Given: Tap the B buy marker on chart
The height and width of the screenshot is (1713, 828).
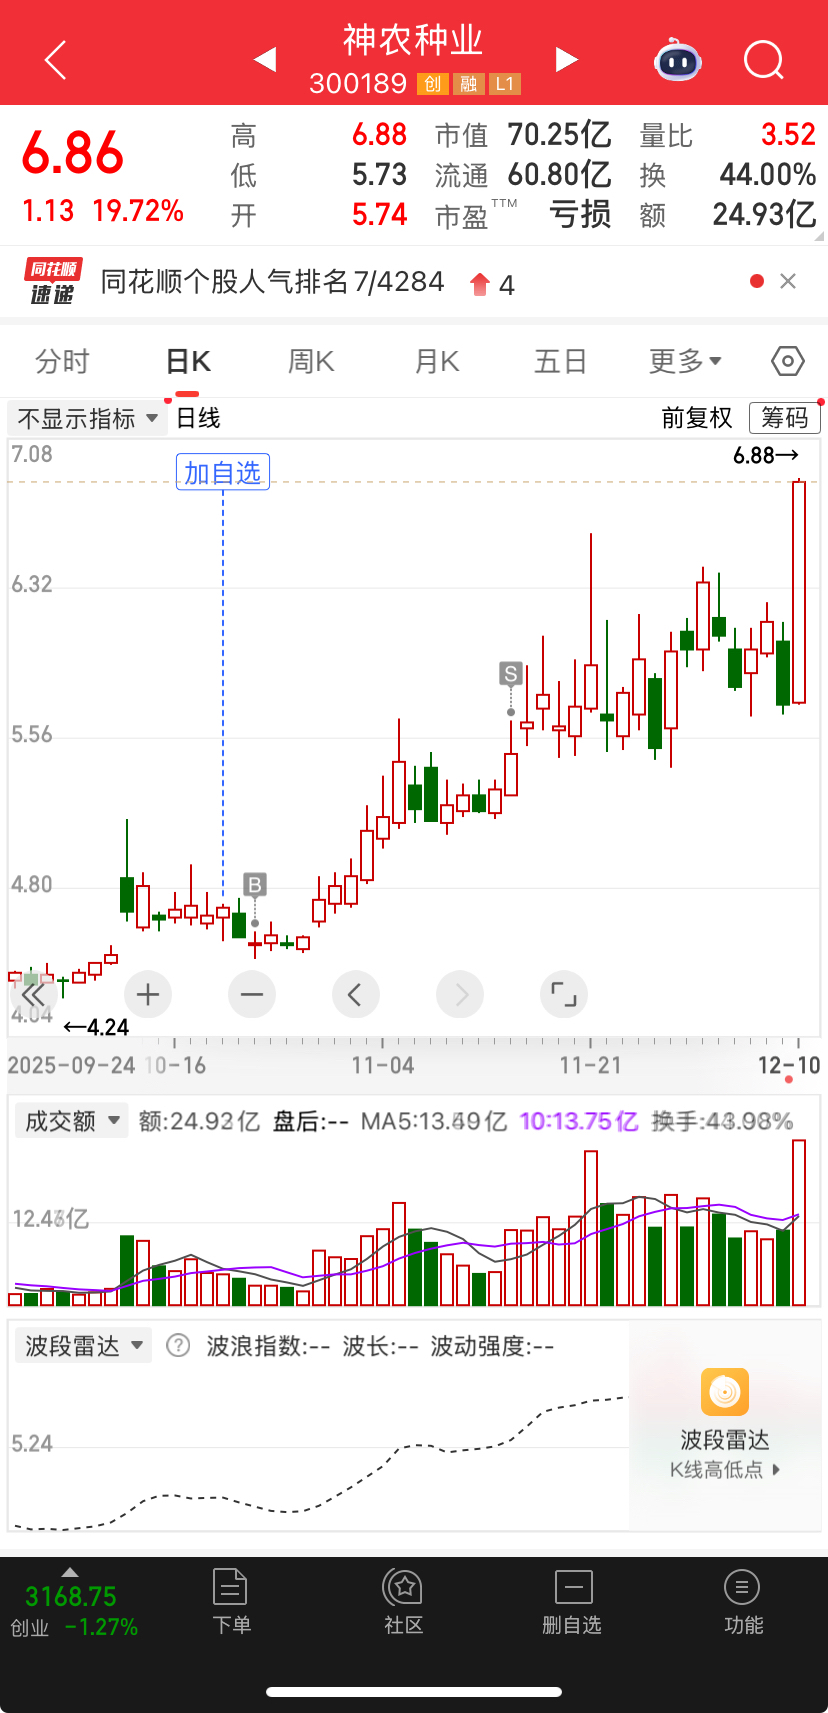Looking at the screenshot, I should 255,885.
